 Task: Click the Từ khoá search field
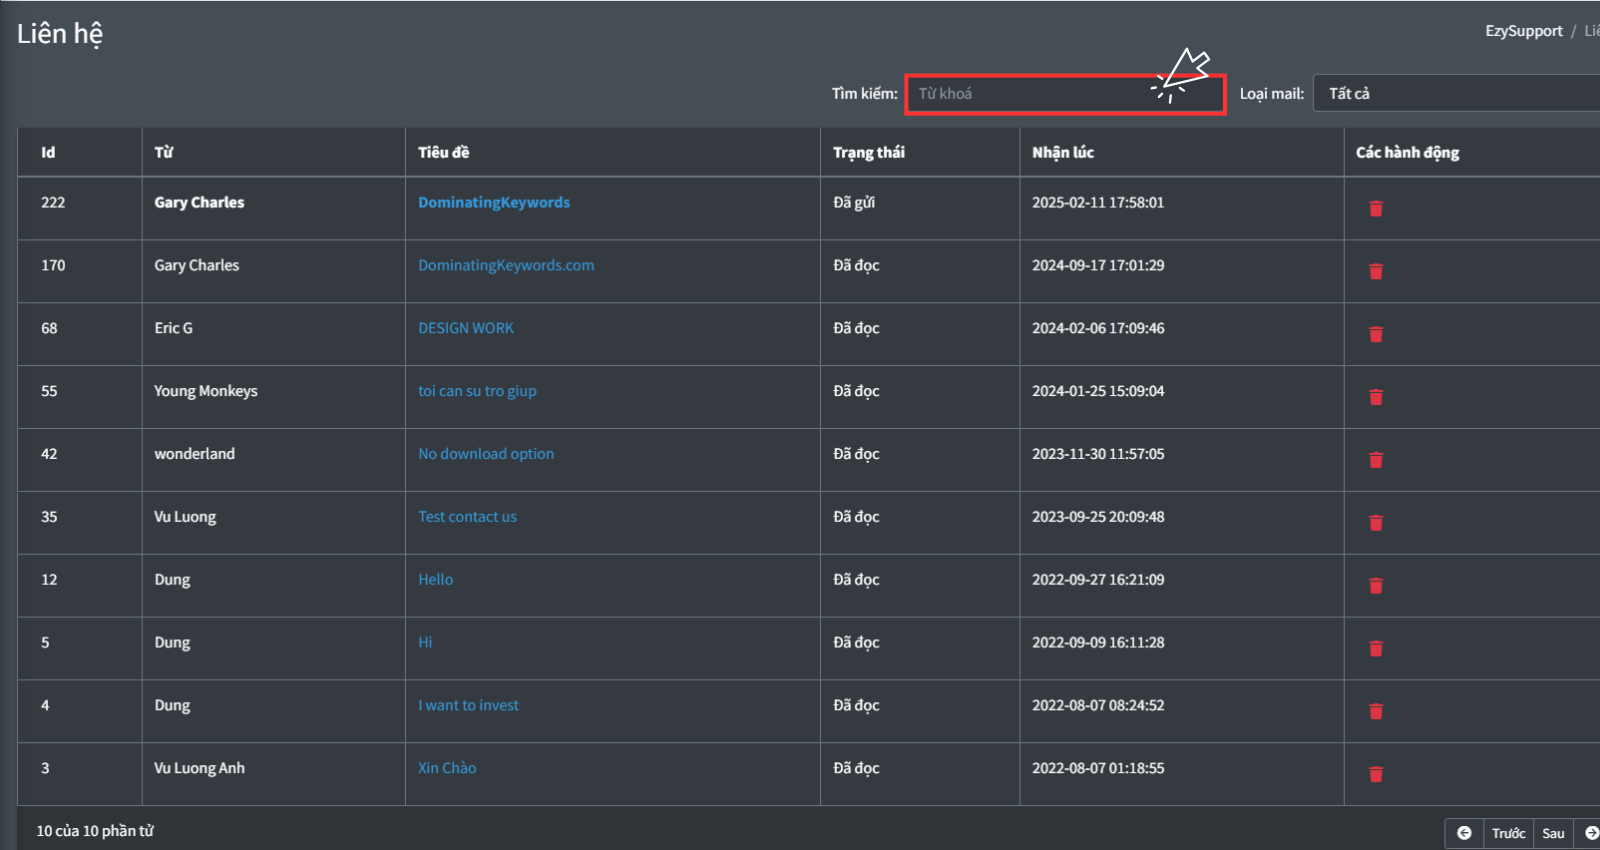(x=1030, y=94)
